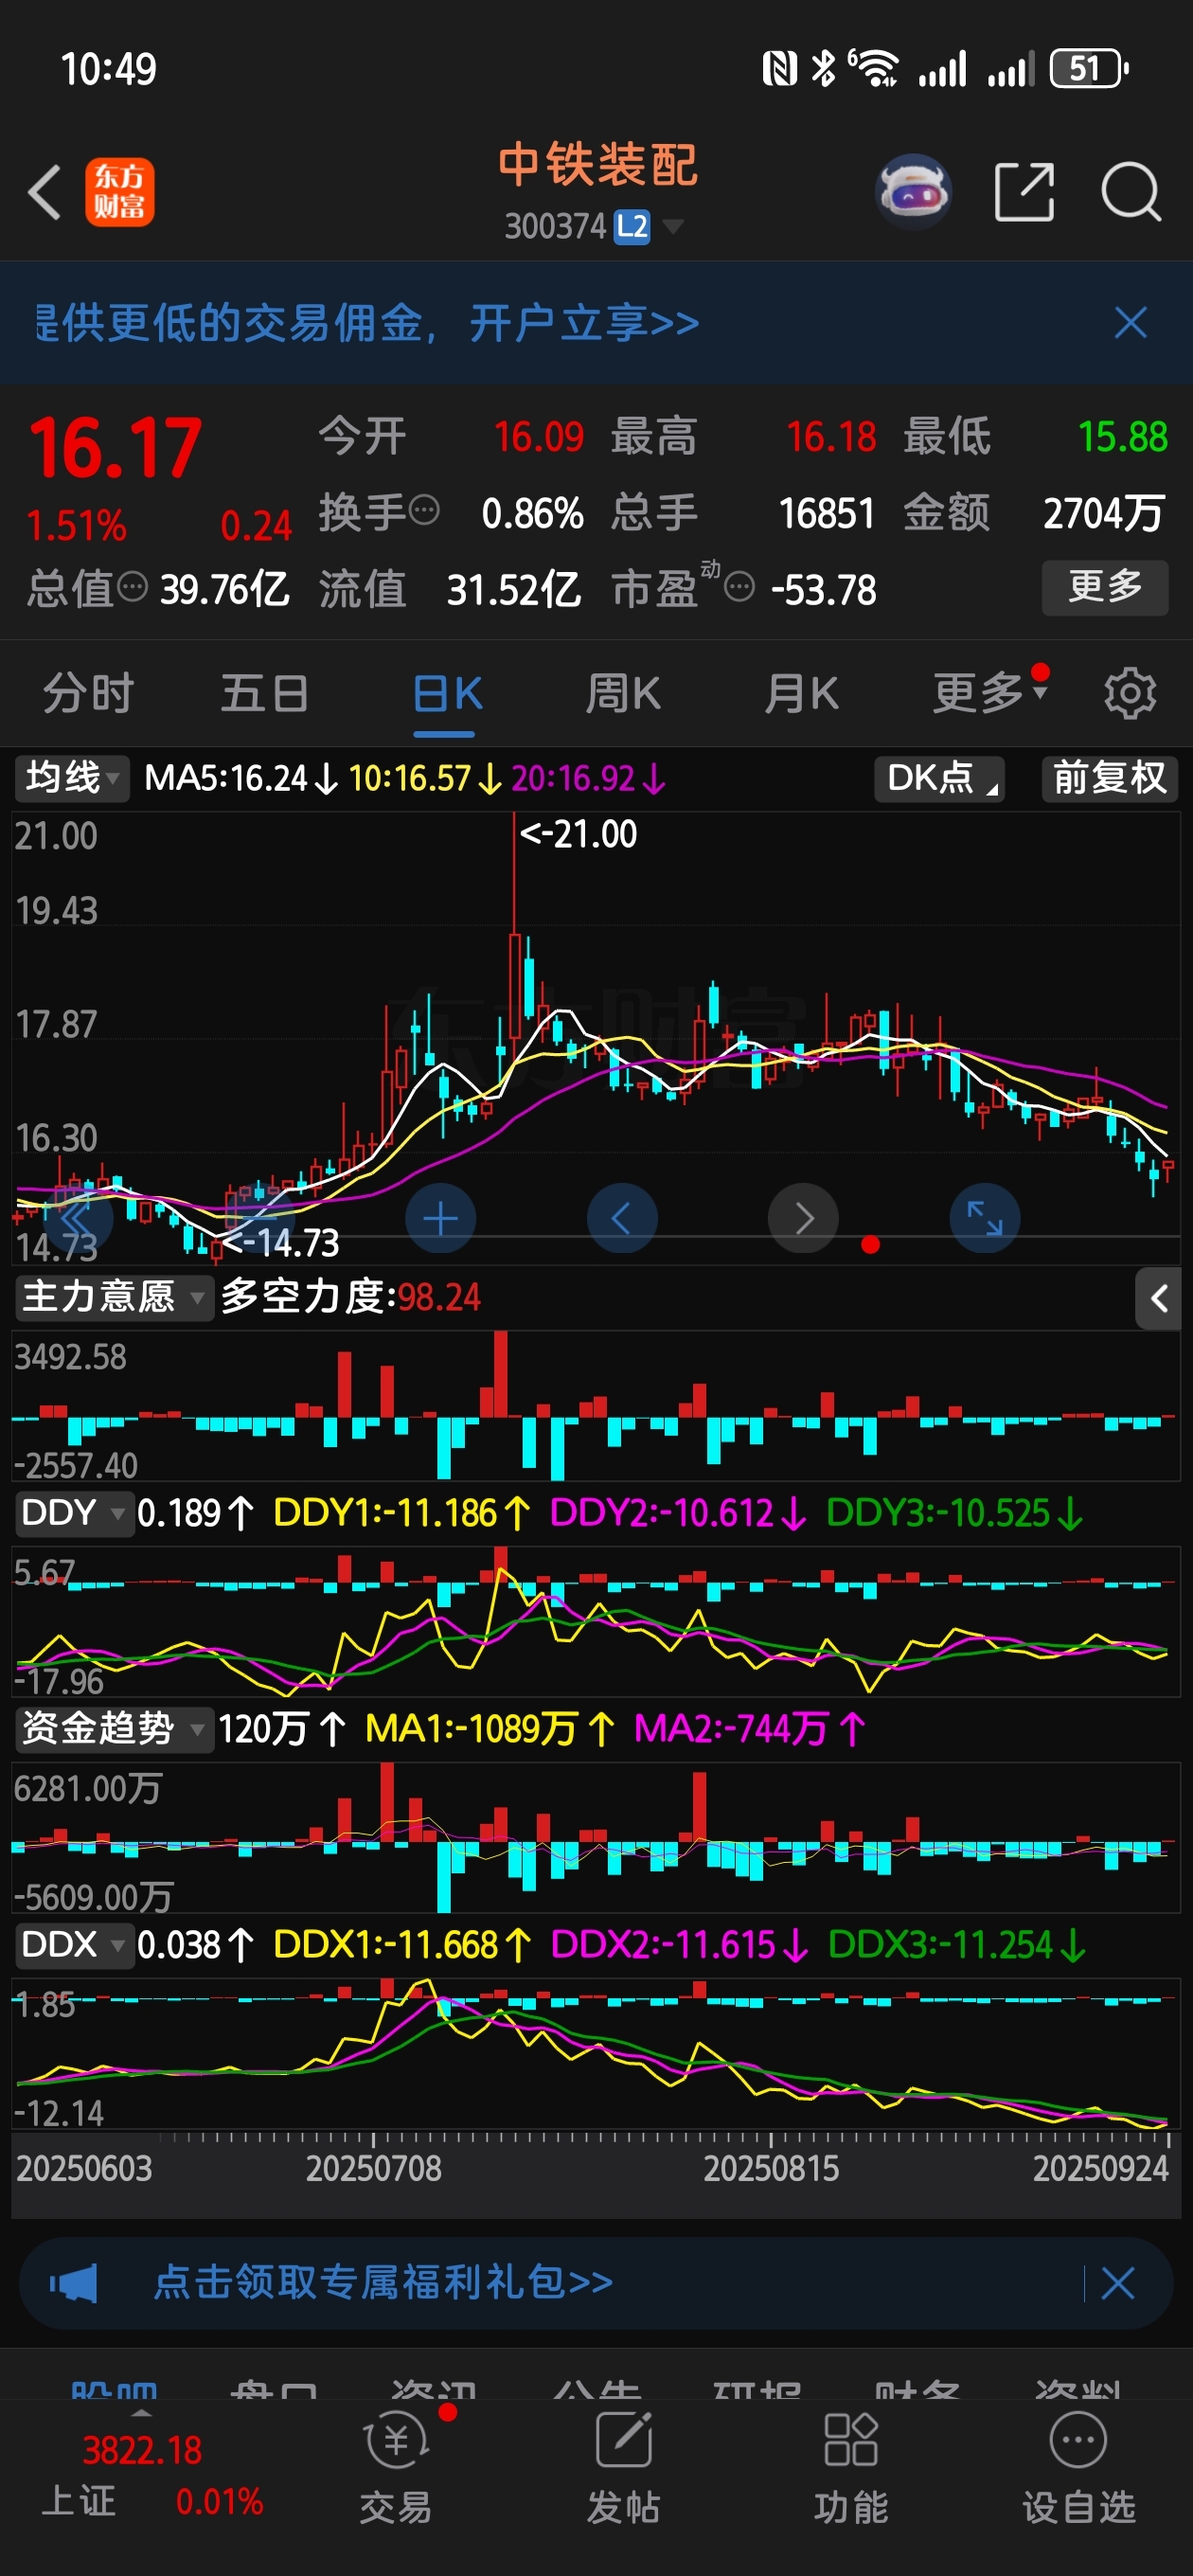
Task: Tap the MA1:-1089万 label
Action: point(489,1729)
